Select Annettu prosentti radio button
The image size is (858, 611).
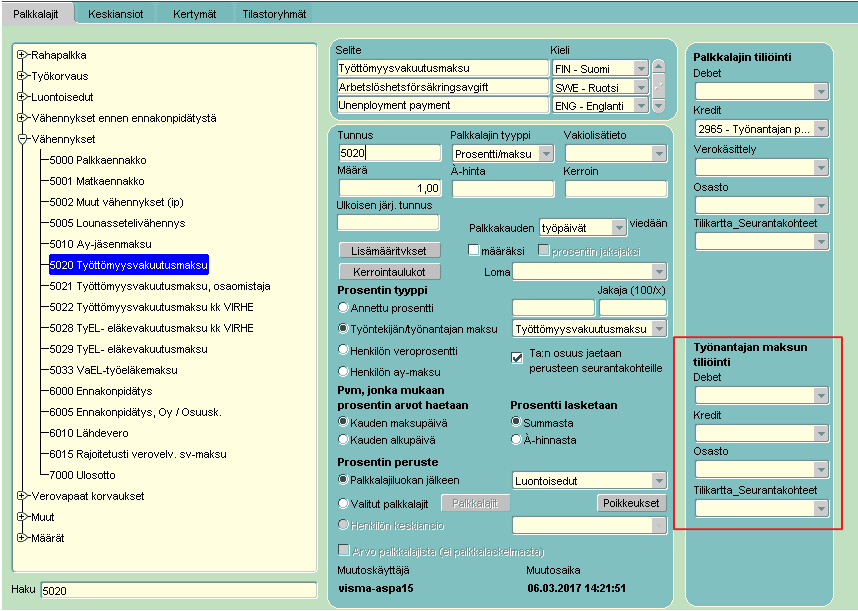343,307
